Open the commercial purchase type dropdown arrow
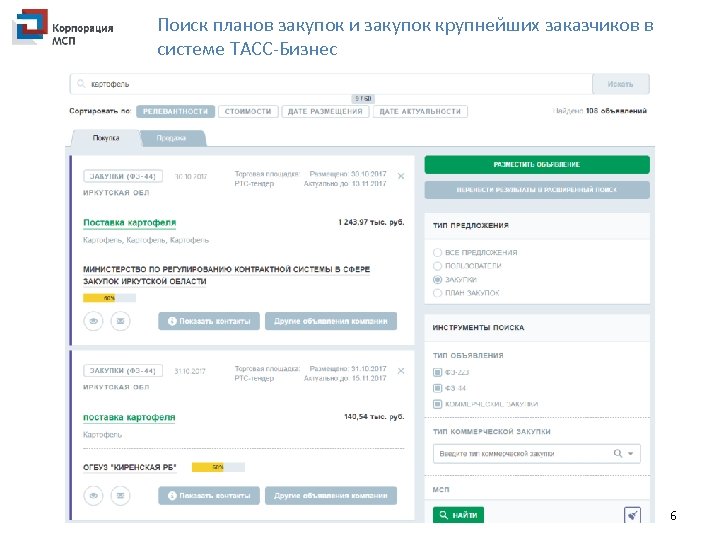 click(631, 453)
